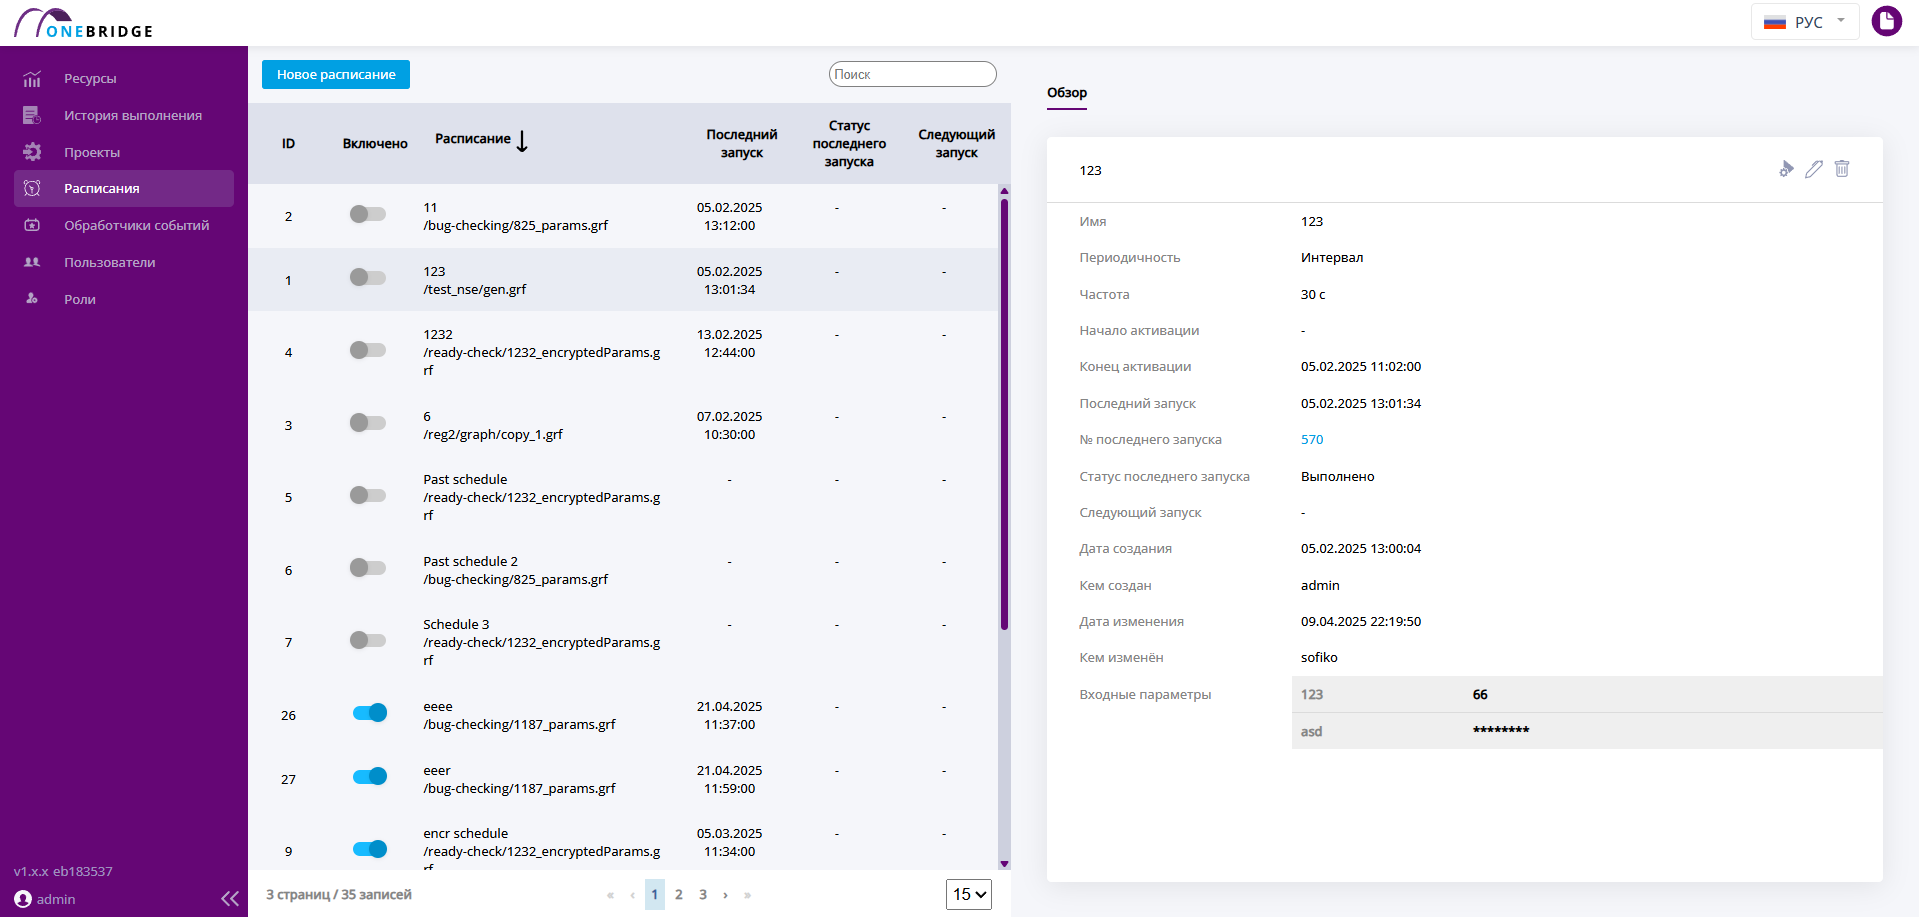Screen dimensions: 1919x917
Task: Turn off the eeer schedule switch
Action: 370,776
